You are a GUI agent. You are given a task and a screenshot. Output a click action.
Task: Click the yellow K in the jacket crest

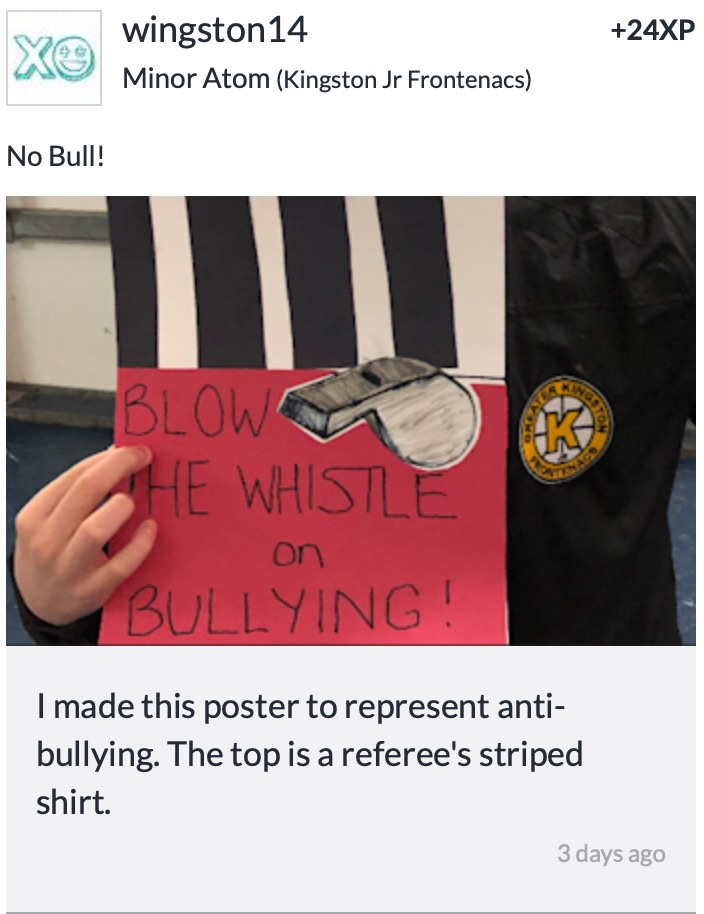point(564,430)
